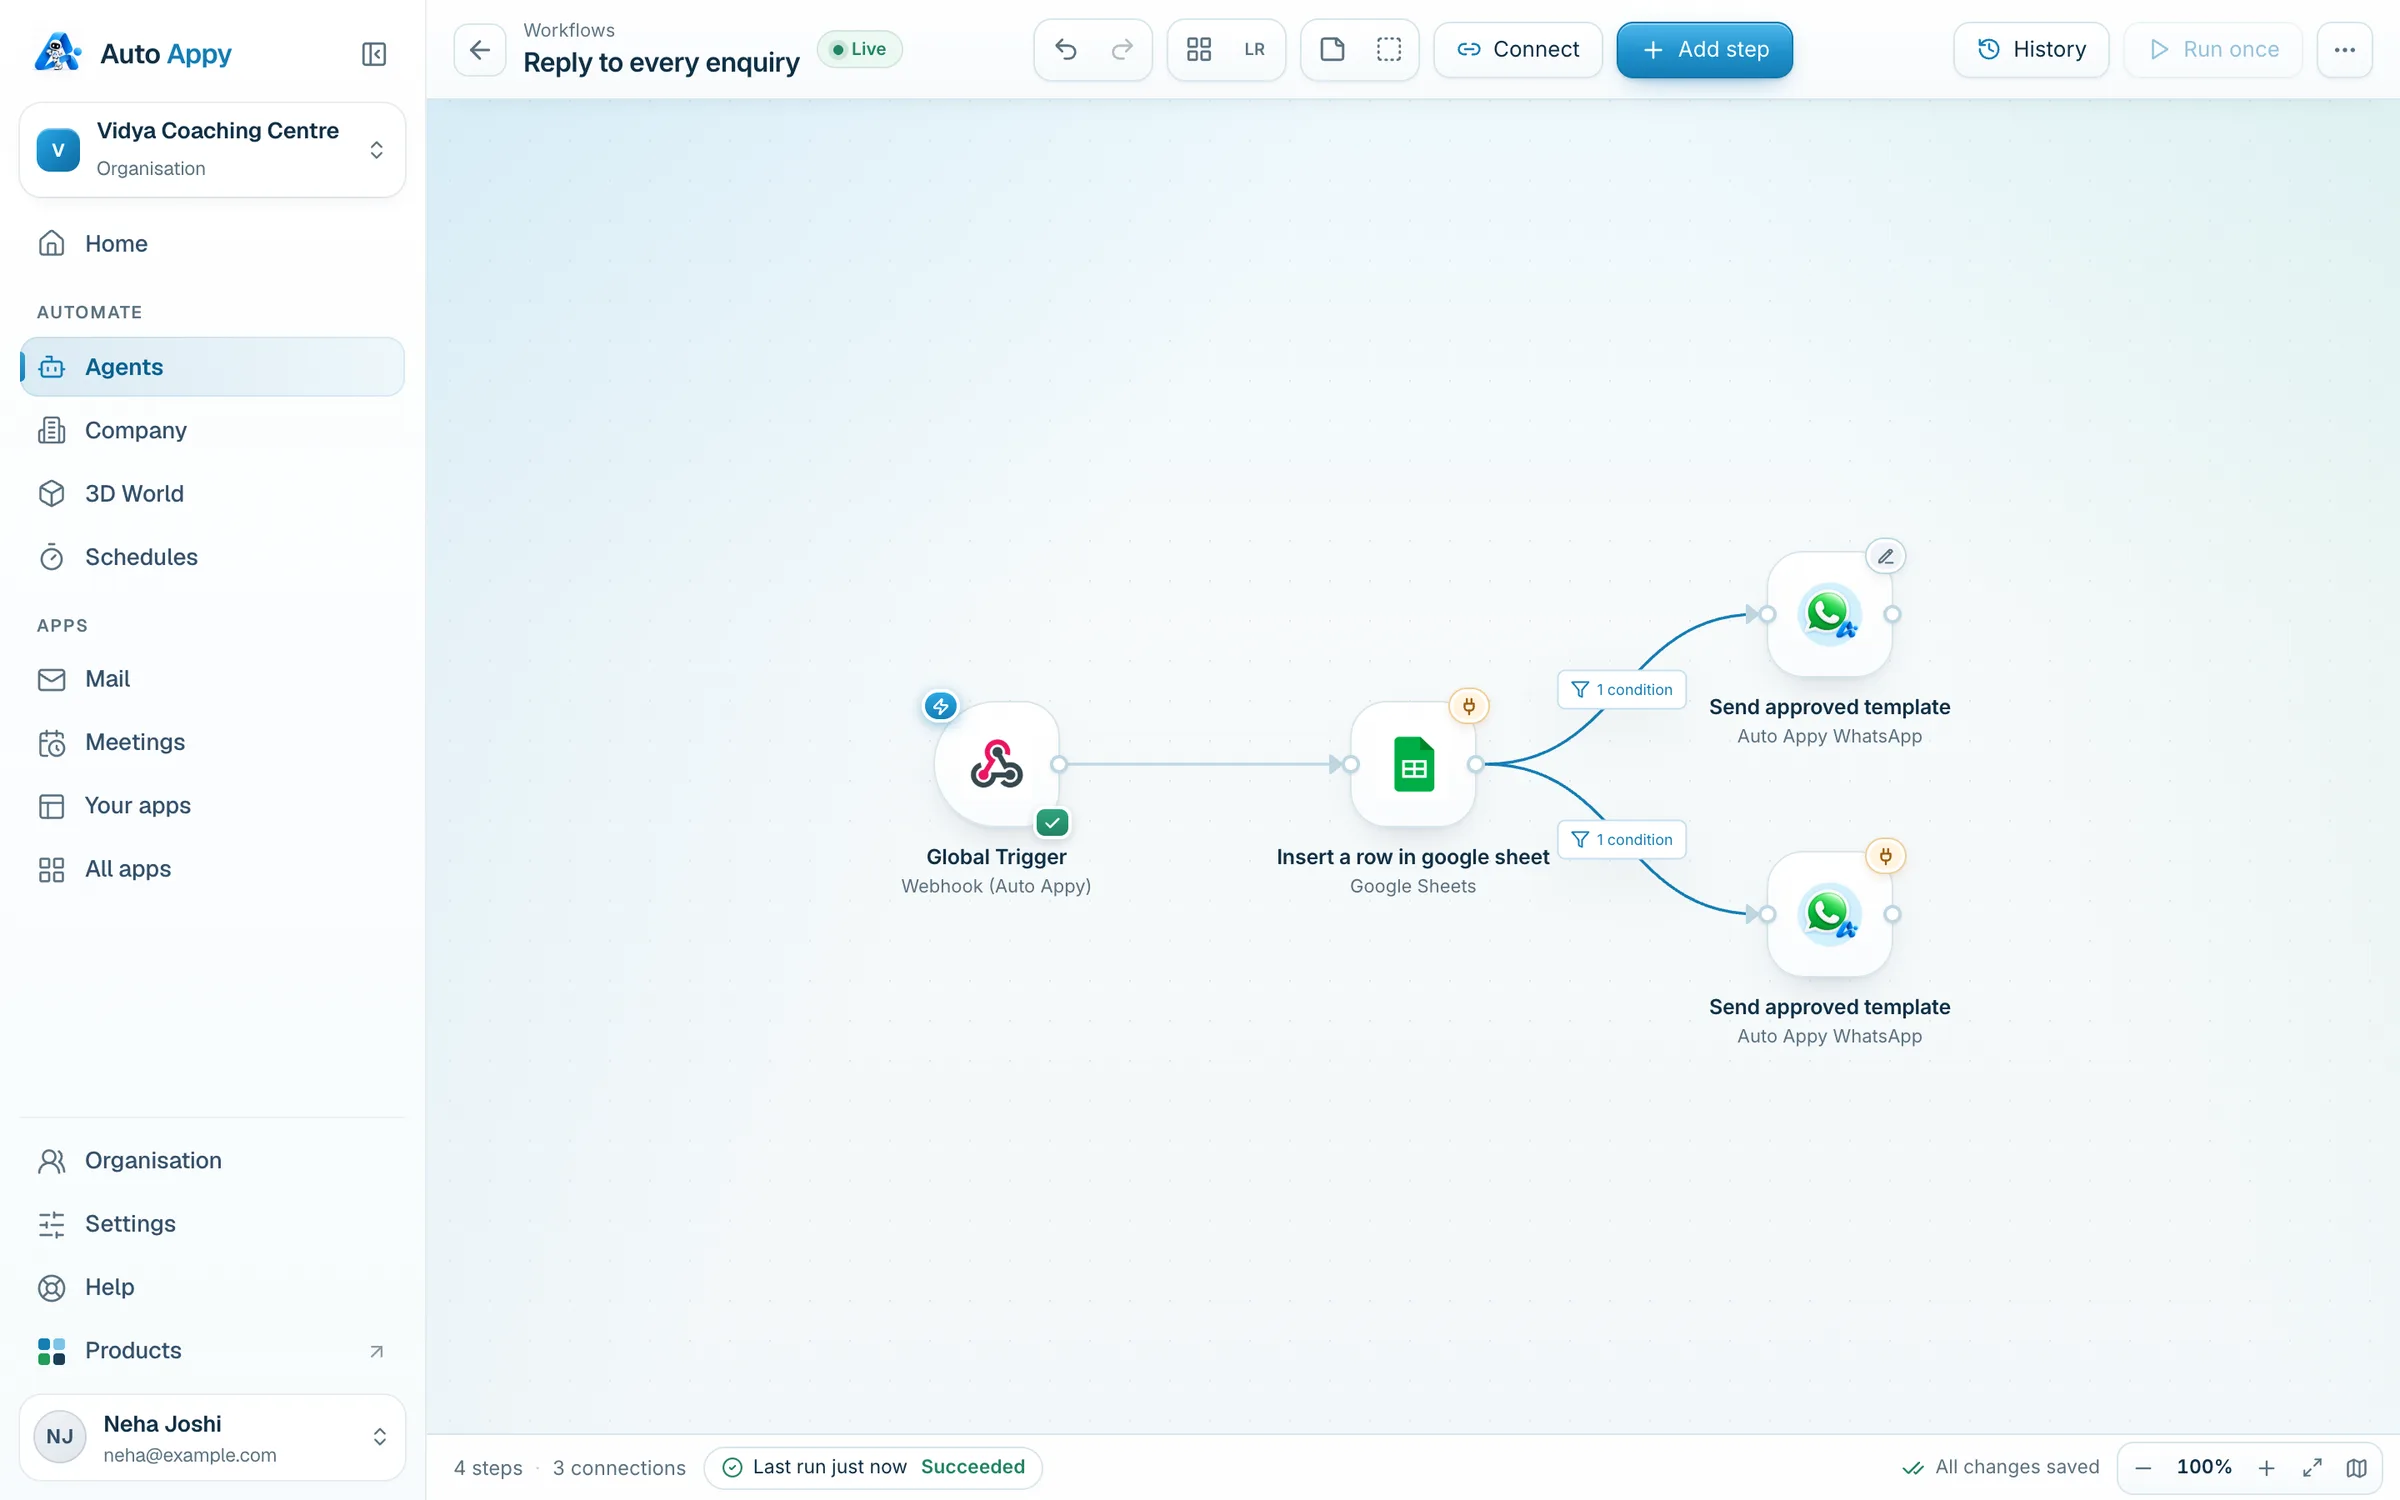Add a note with the sticky icon
2400x1500 pixels.
tap(1332, 50)
